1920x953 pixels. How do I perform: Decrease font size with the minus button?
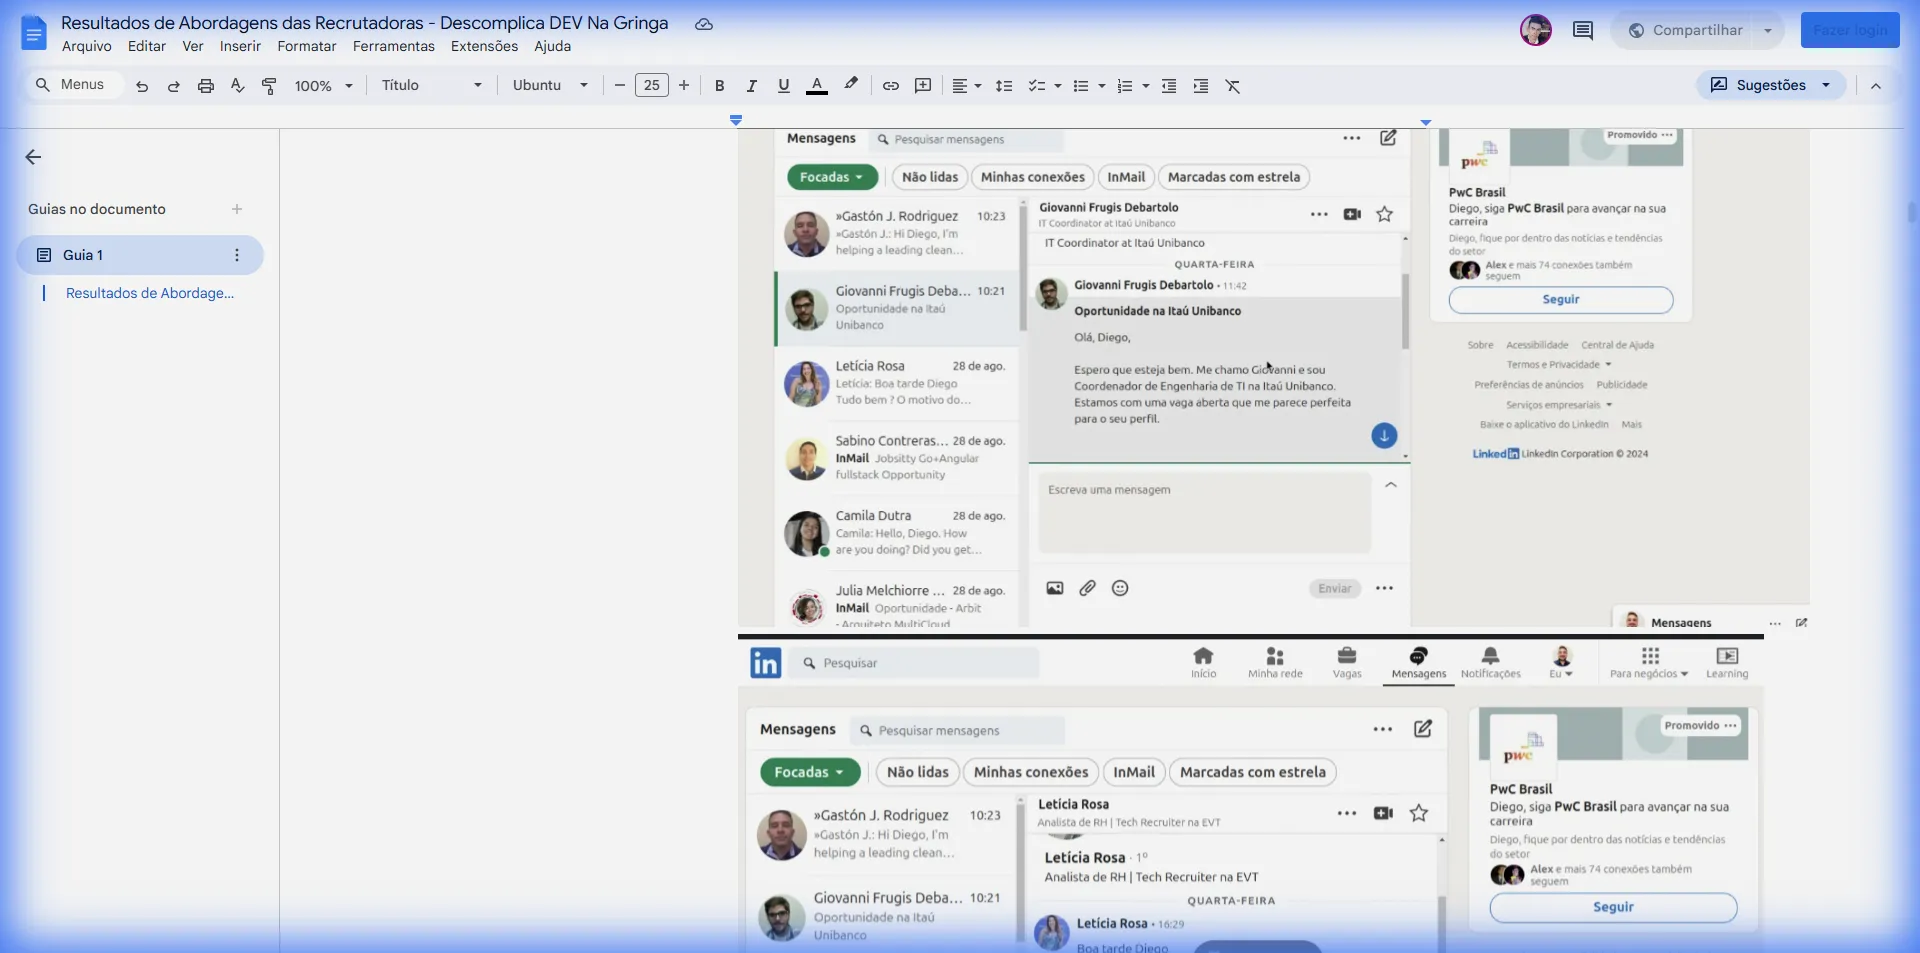tap(620, 86)
